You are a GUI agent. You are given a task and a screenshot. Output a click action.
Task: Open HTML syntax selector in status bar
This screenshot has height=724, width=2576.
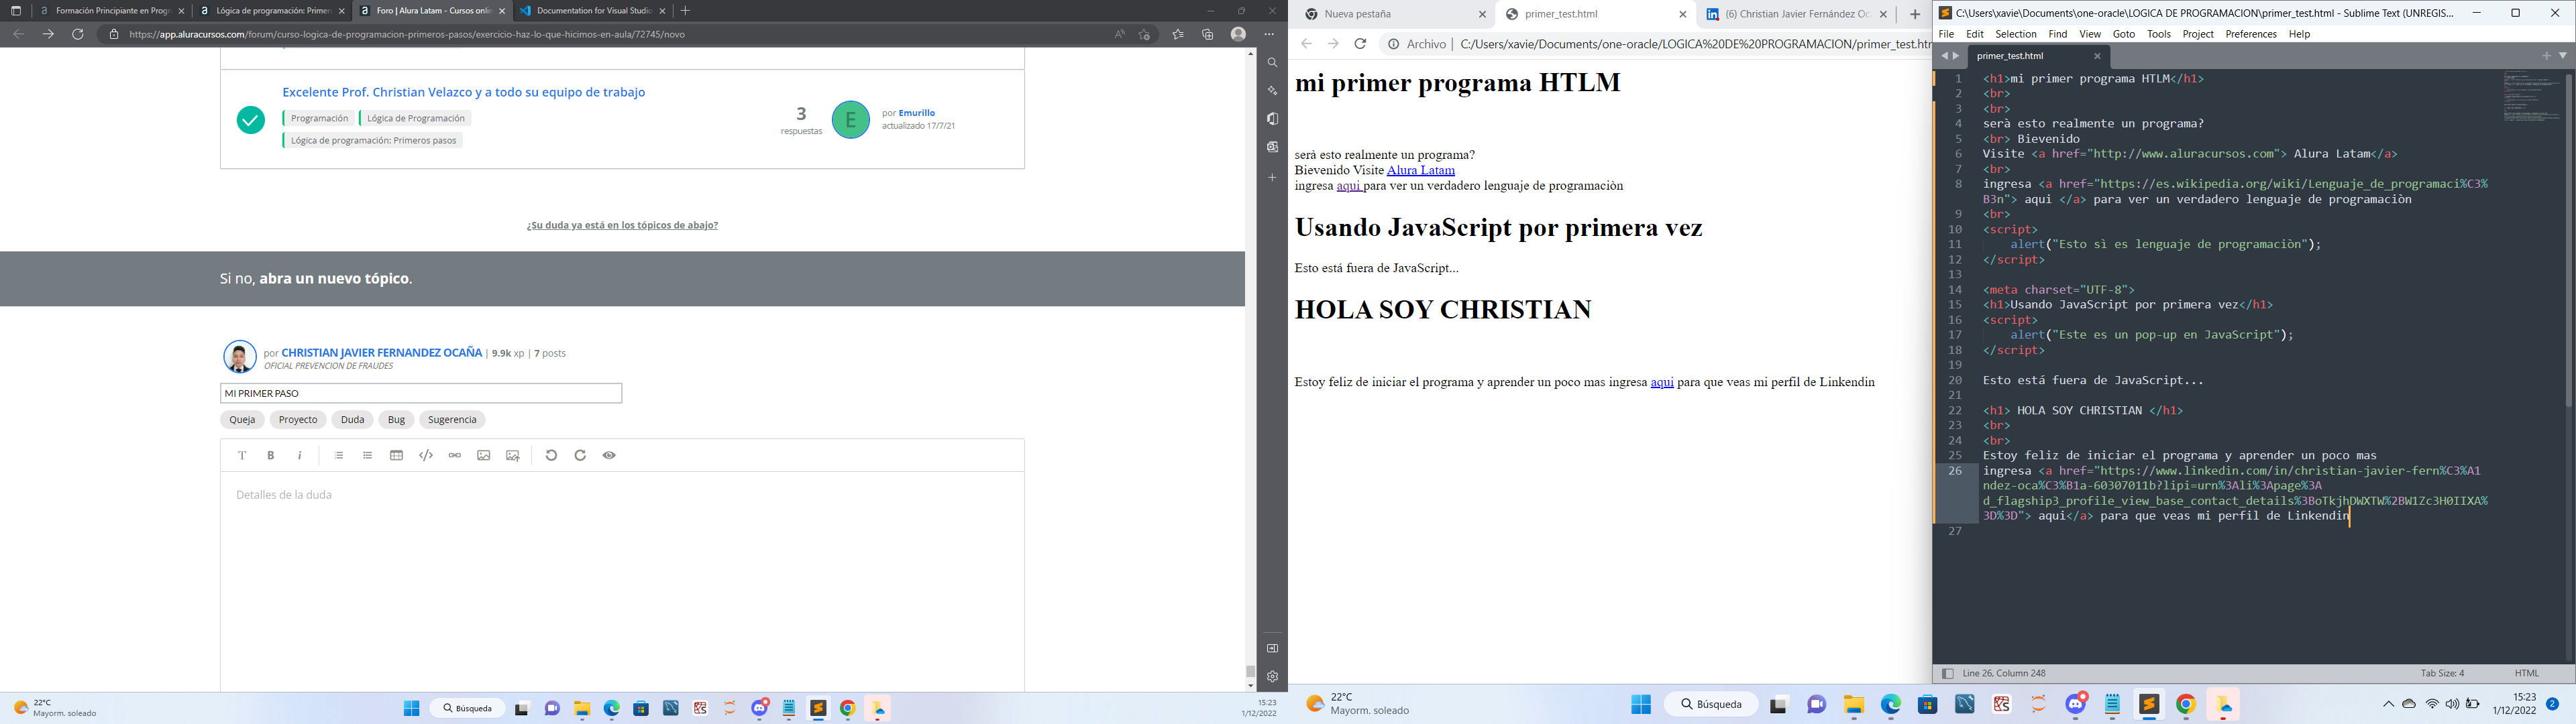(x=2526, y=674)
